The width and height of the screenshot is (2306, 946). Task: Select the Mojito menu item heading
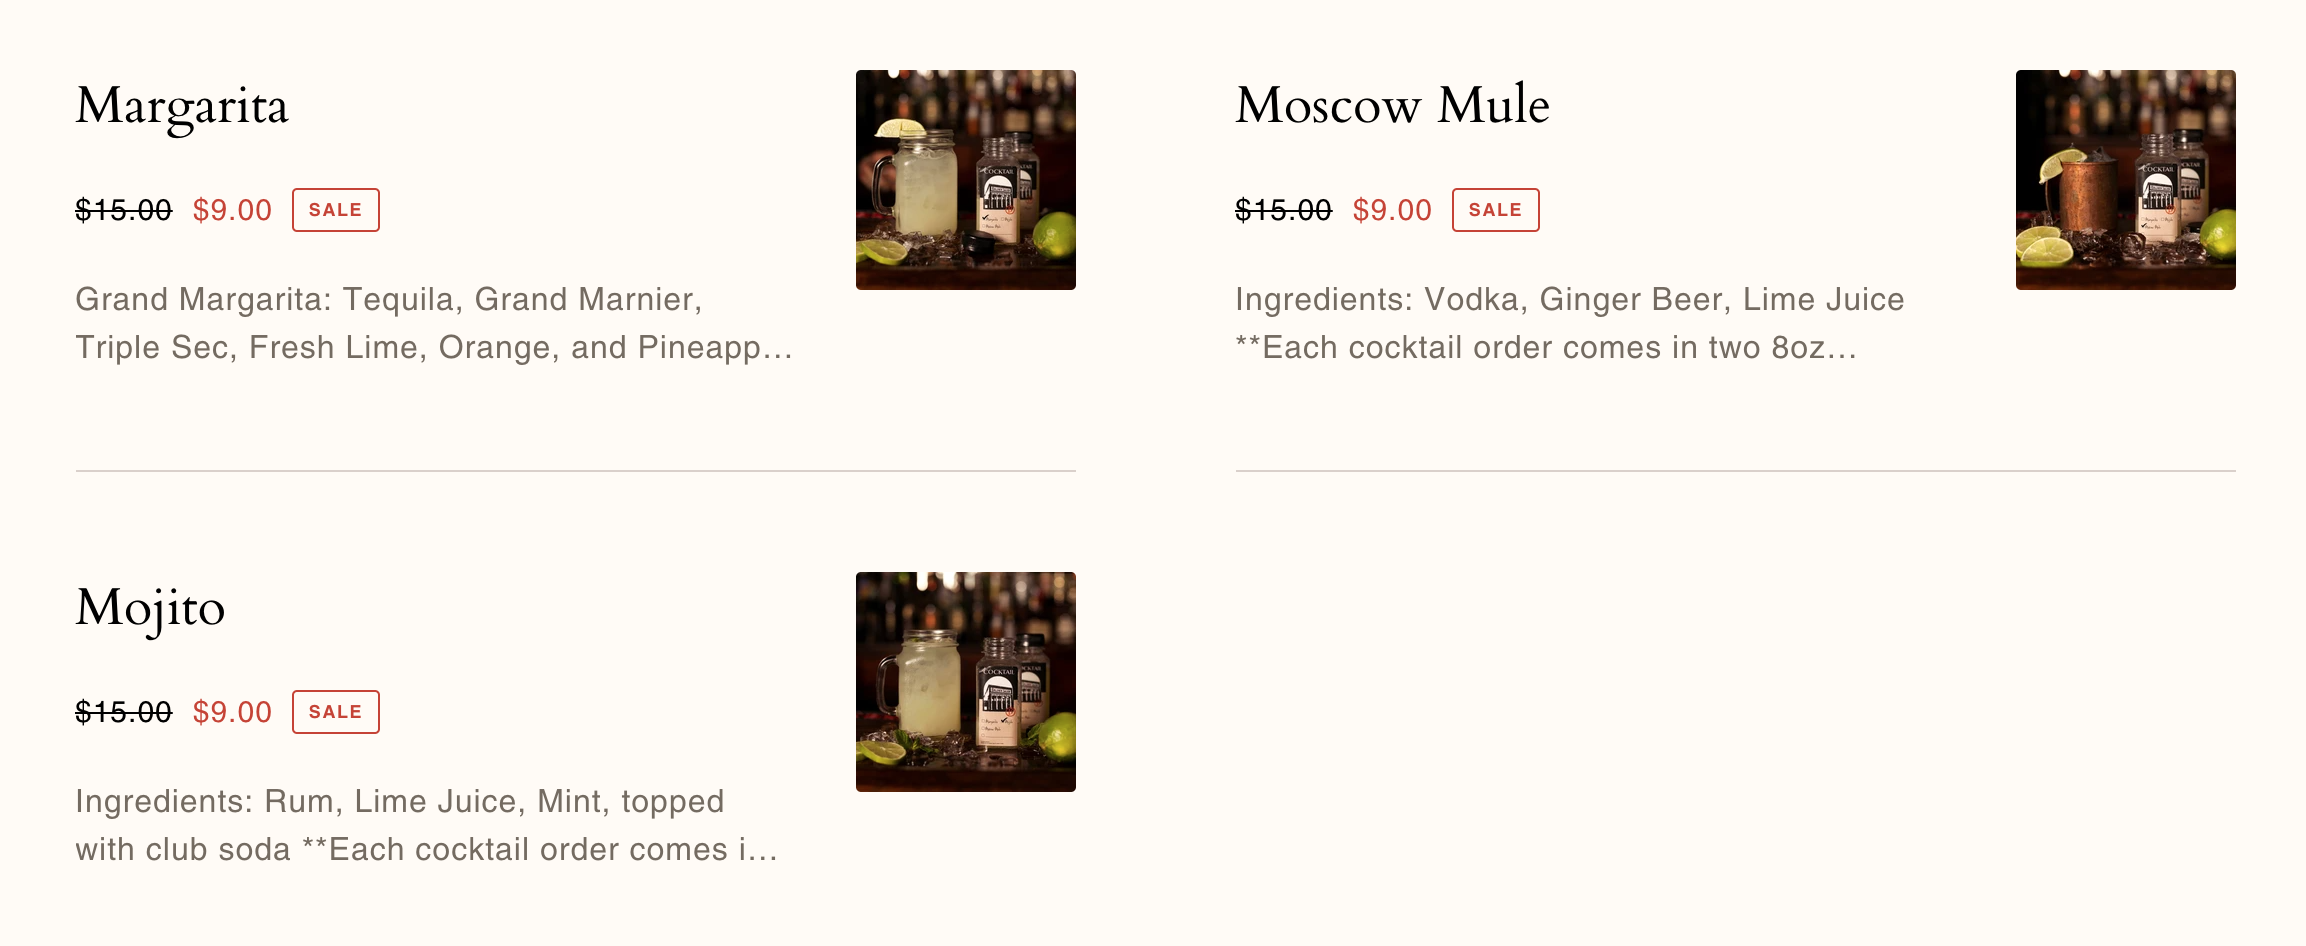click(x=150, y=609)
